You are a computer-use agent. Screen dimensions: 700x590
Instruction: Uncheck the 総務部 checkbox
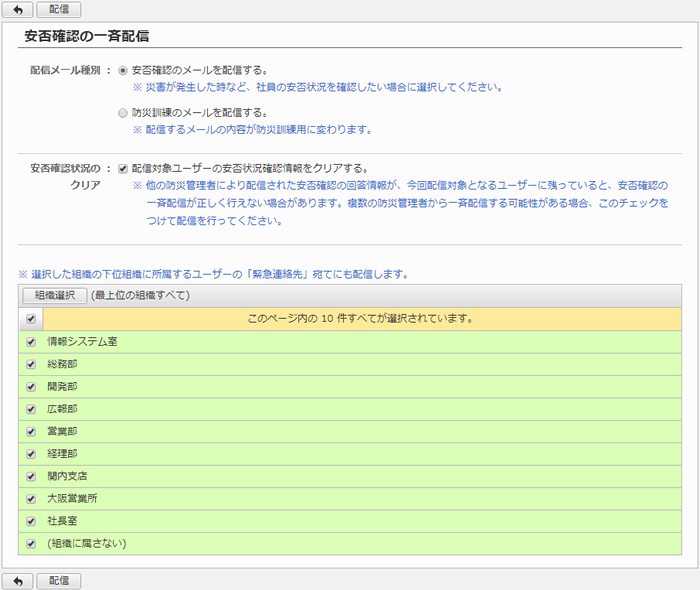tap(31, 364)
